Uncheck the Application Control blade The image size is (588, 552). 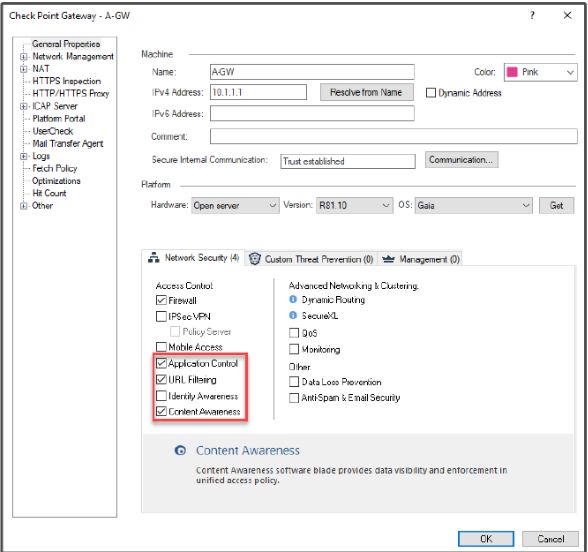pyautogui.click(x=161, y=363)
